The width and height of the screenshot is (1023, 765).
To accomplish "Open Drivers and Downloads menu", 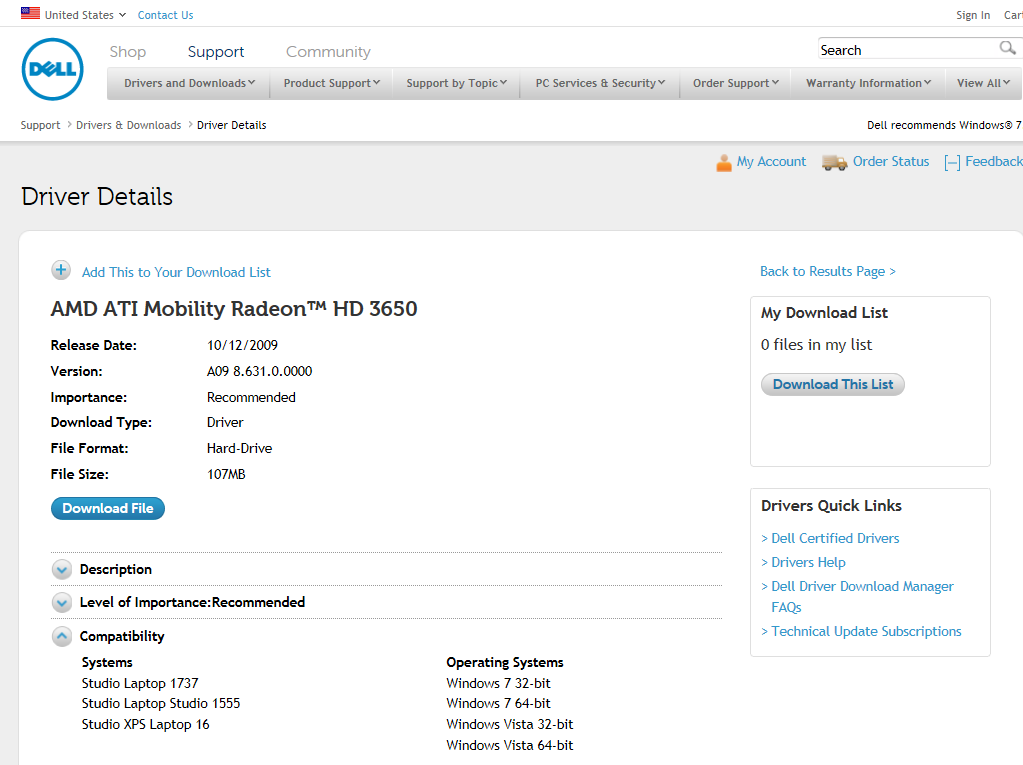I will [x=189, y=83].
